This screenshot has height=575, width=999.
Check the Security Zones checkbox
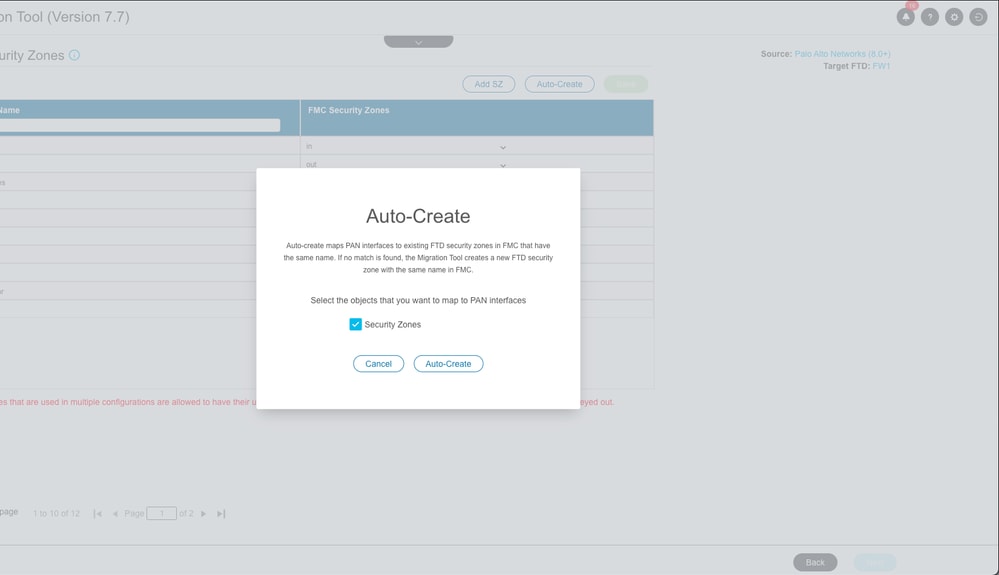click(356, 324)
